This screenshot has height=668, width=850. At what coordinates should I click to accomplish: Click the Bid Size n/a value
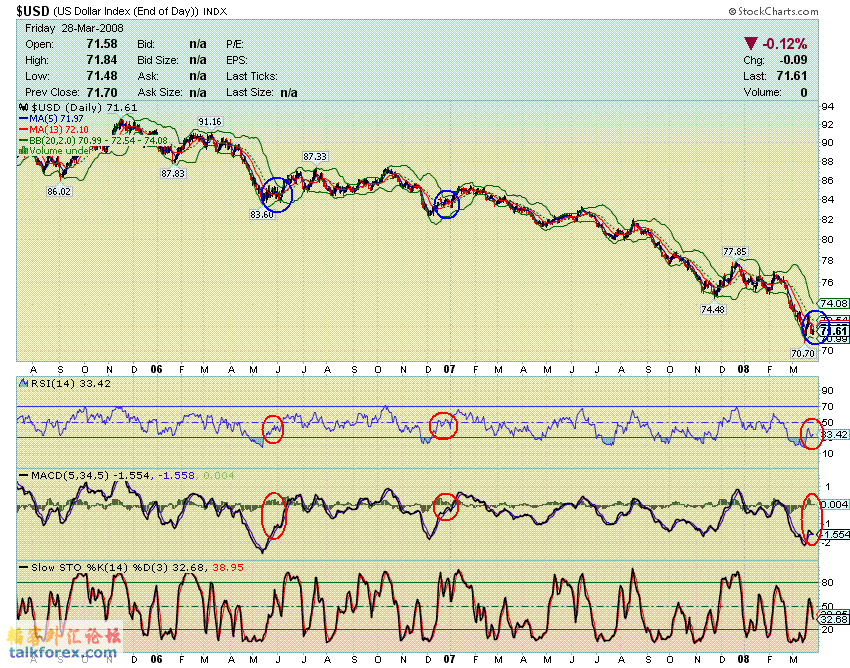click(x=198, y=60)
